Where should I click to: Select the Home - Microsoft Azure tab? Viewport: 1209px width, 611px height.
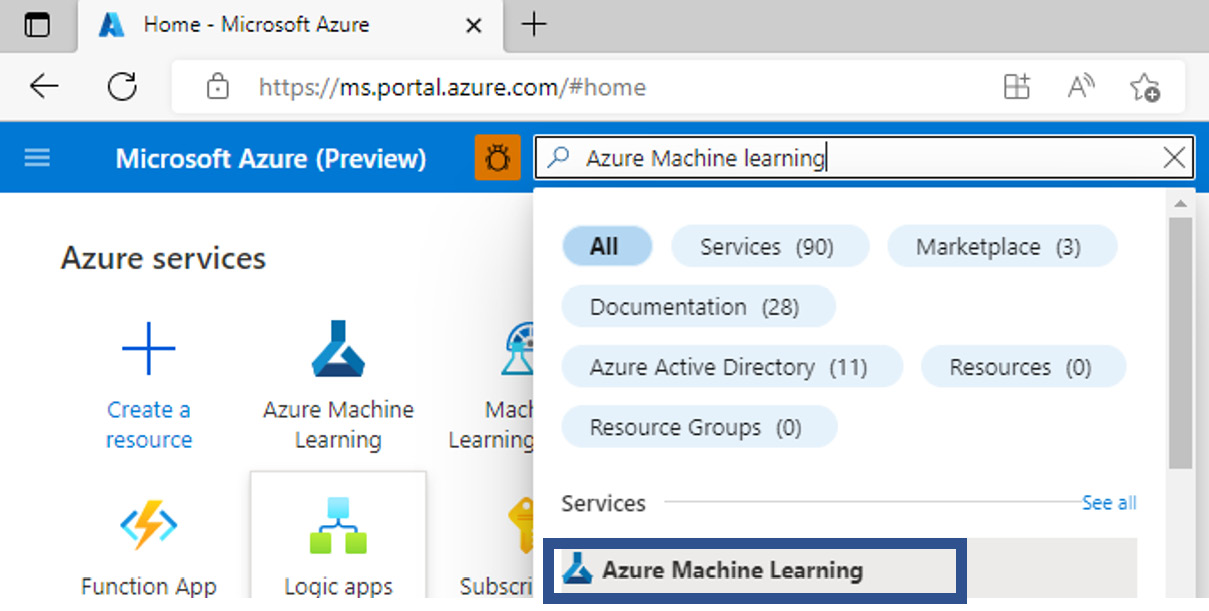[290, 25]
